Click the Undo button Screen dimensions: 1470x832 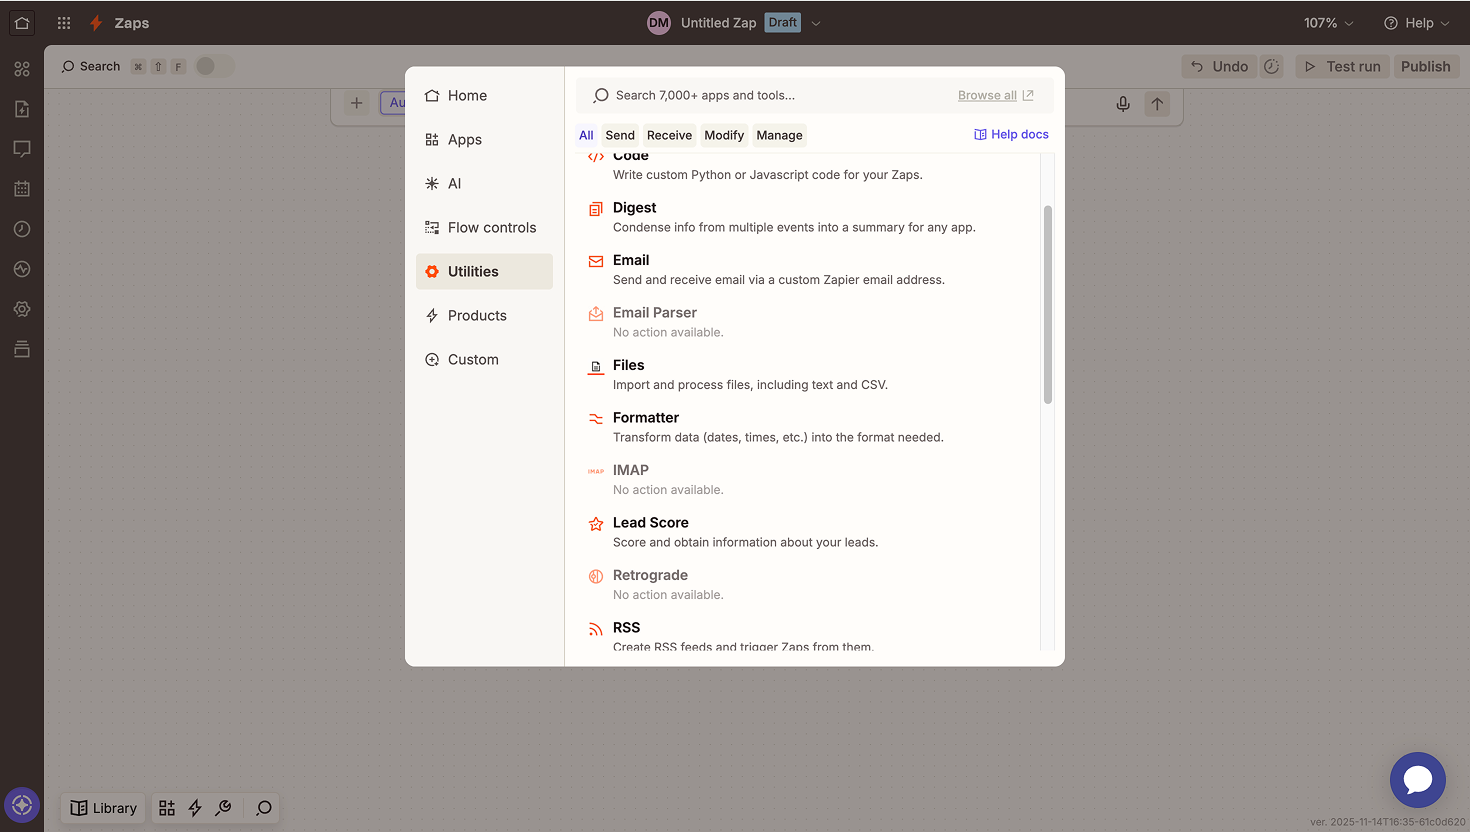(x=1219, y=67)
